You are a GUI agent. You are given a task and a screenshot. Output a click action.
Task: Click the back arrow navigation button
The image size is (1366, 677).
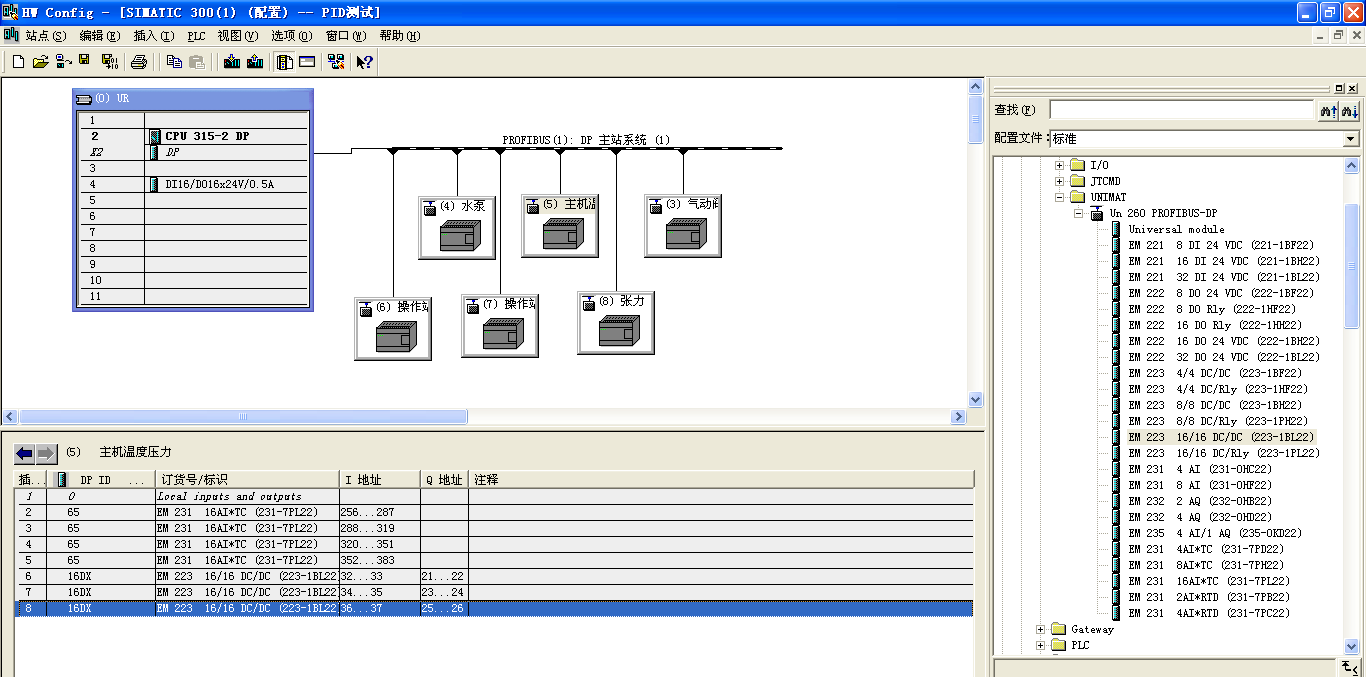point(25,454)
